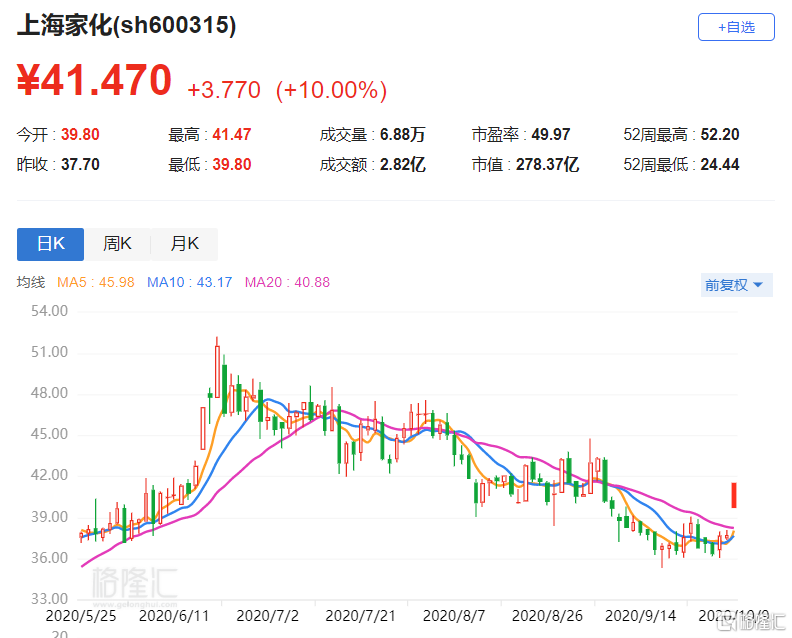Click the change percent (+10.00%)
The image size is (792, 638).
tap(332, 90)
